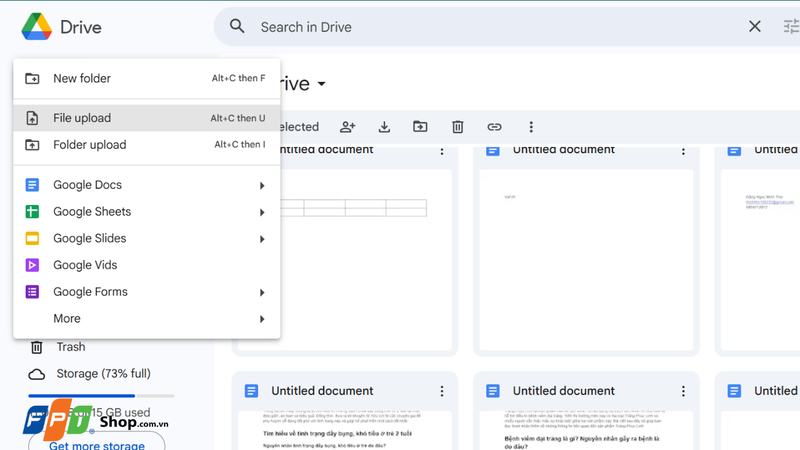Click Docs icon on second bottom-row card
The image size is (800, 450).
click(x=493, y=391)
